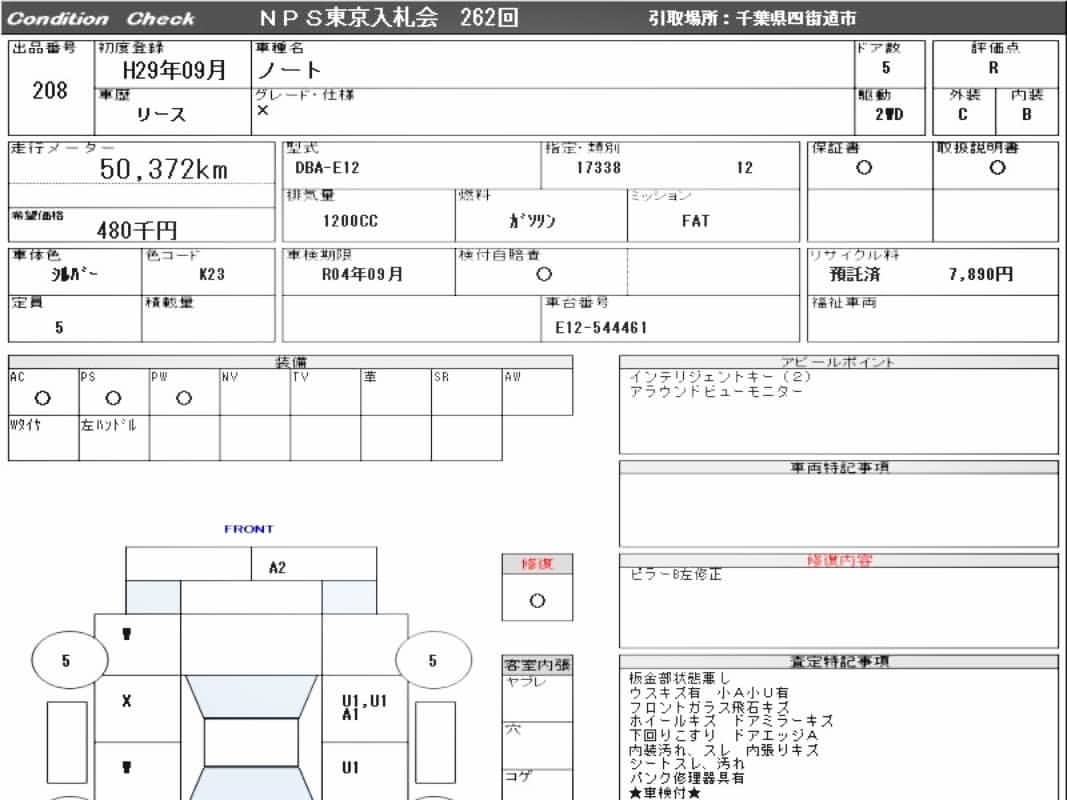Select the drive type 2WD
This screenshot has height=800, width=1067.
click(x=889, y=114)
